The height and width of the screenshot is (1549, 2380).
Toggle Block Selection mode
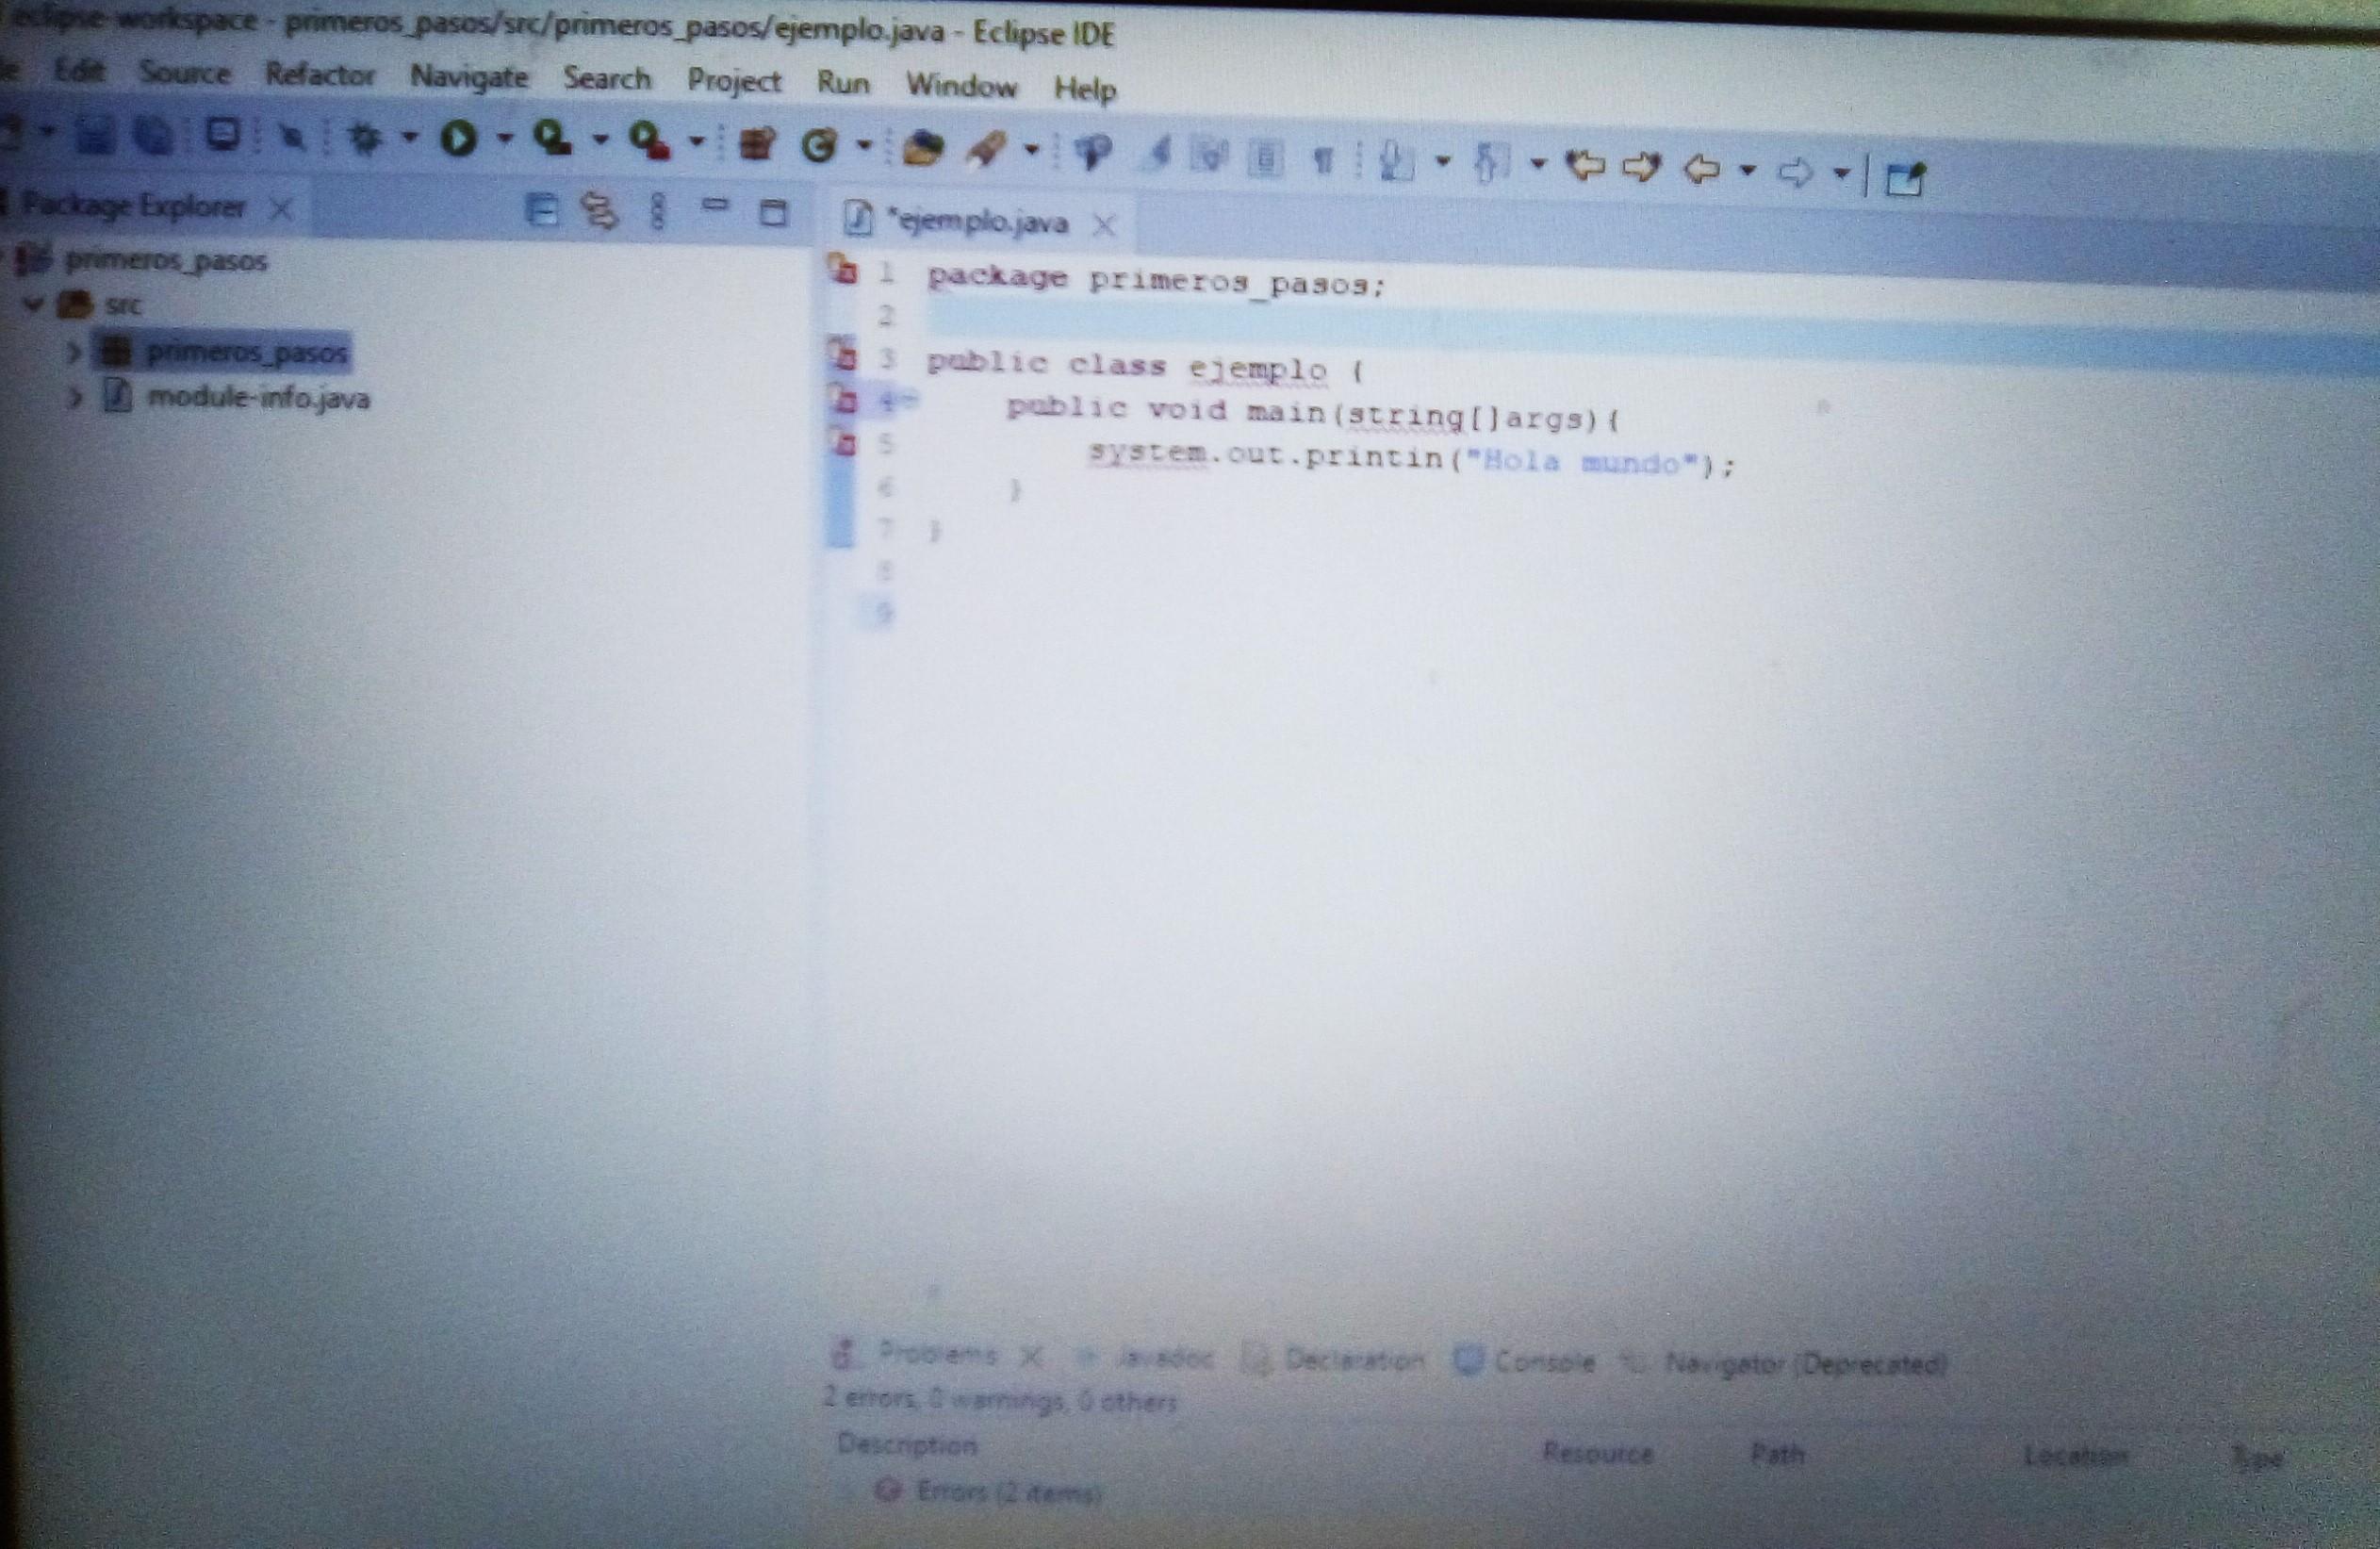(1265, 157)
